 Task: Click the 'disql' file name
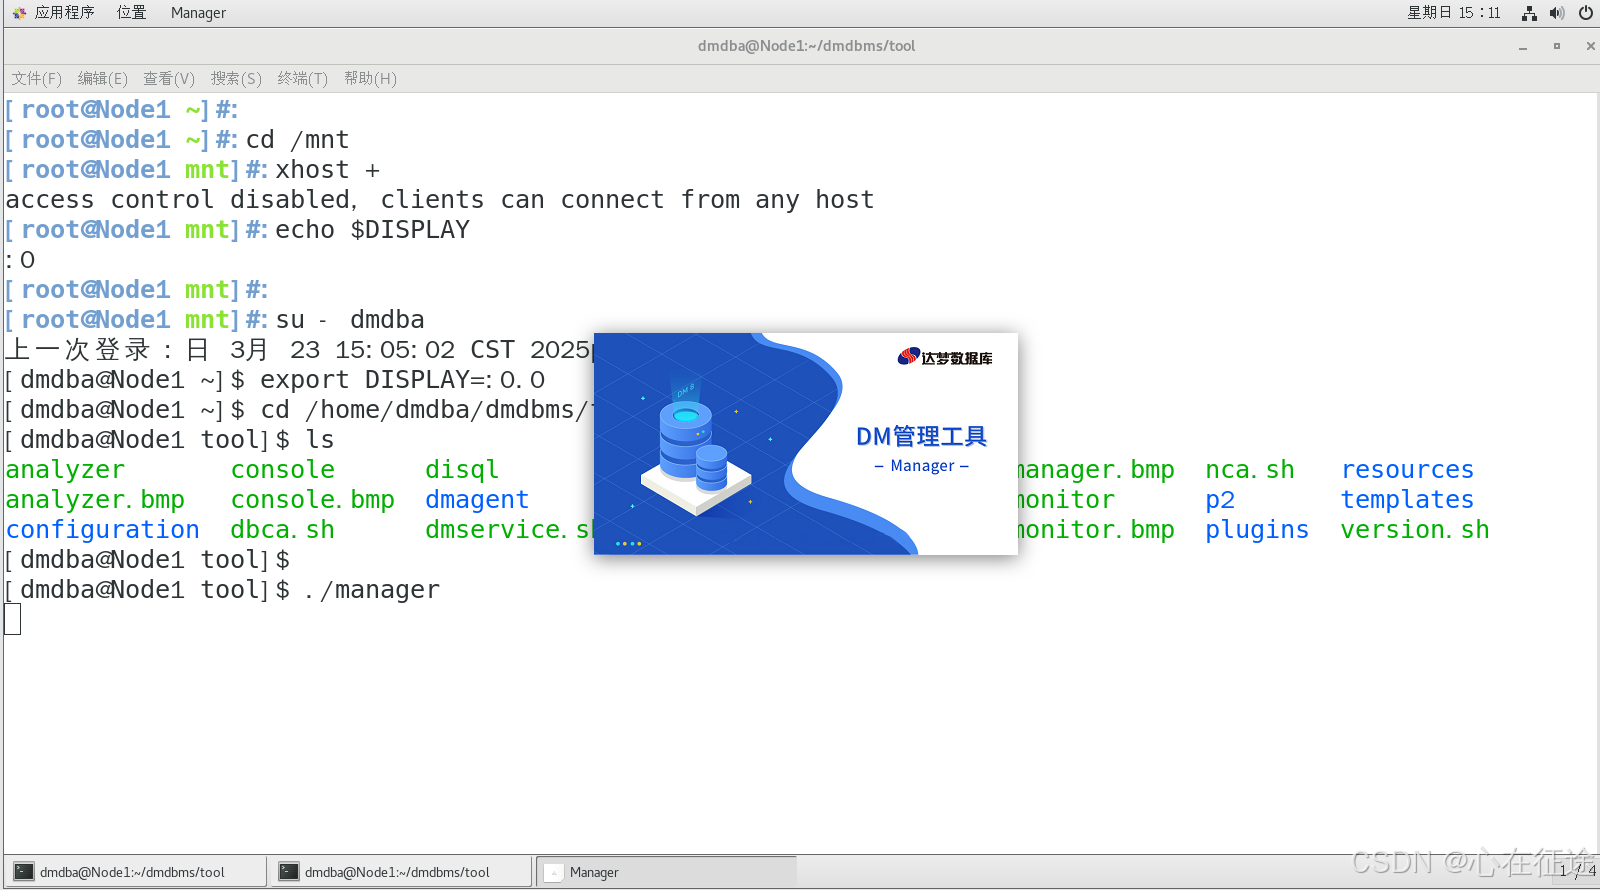462,470
